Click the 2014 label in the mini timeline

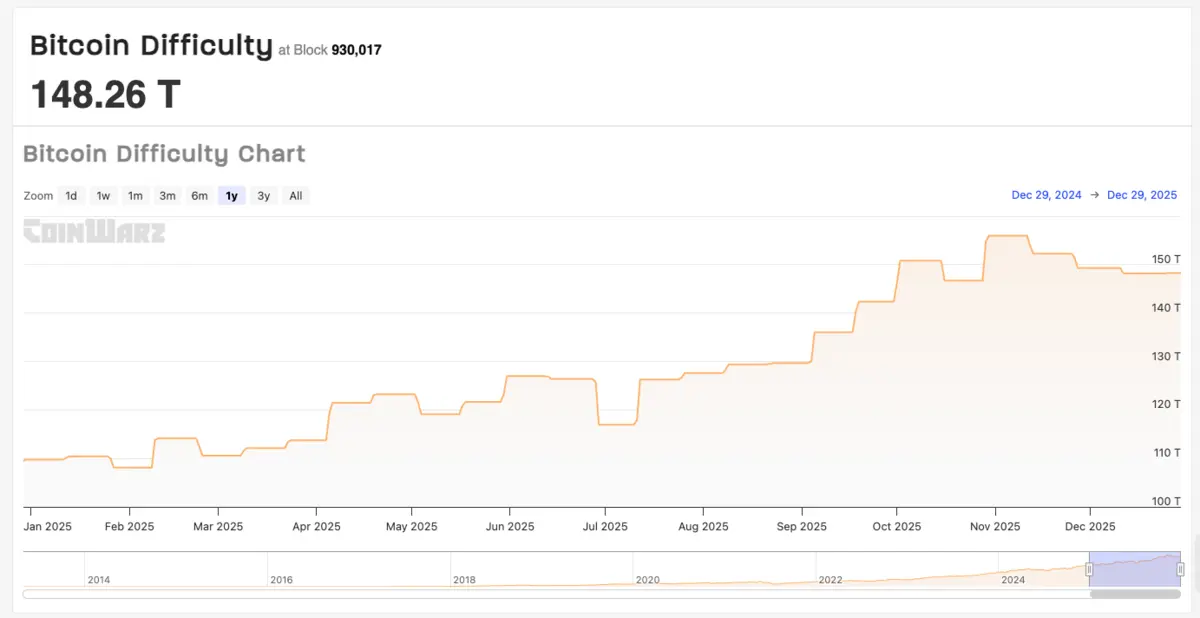point(100,579)
